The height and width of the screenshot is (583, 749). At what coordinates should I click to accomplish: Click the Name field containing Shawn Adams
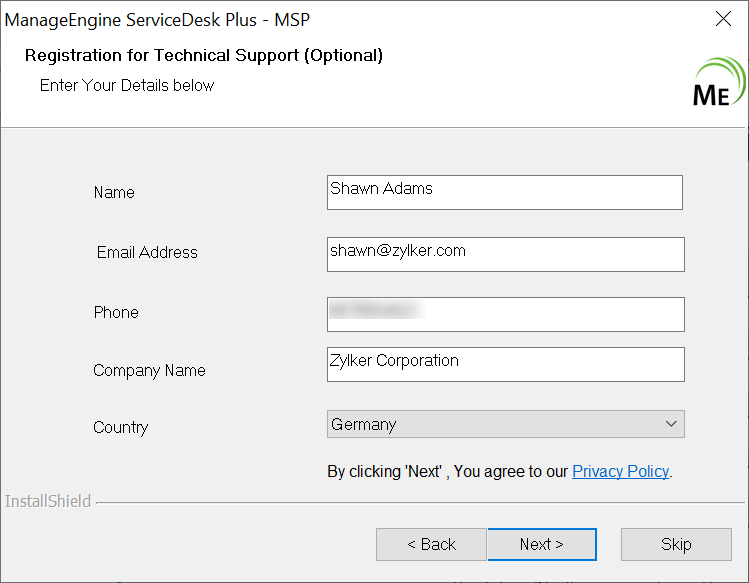coord(504,193)
